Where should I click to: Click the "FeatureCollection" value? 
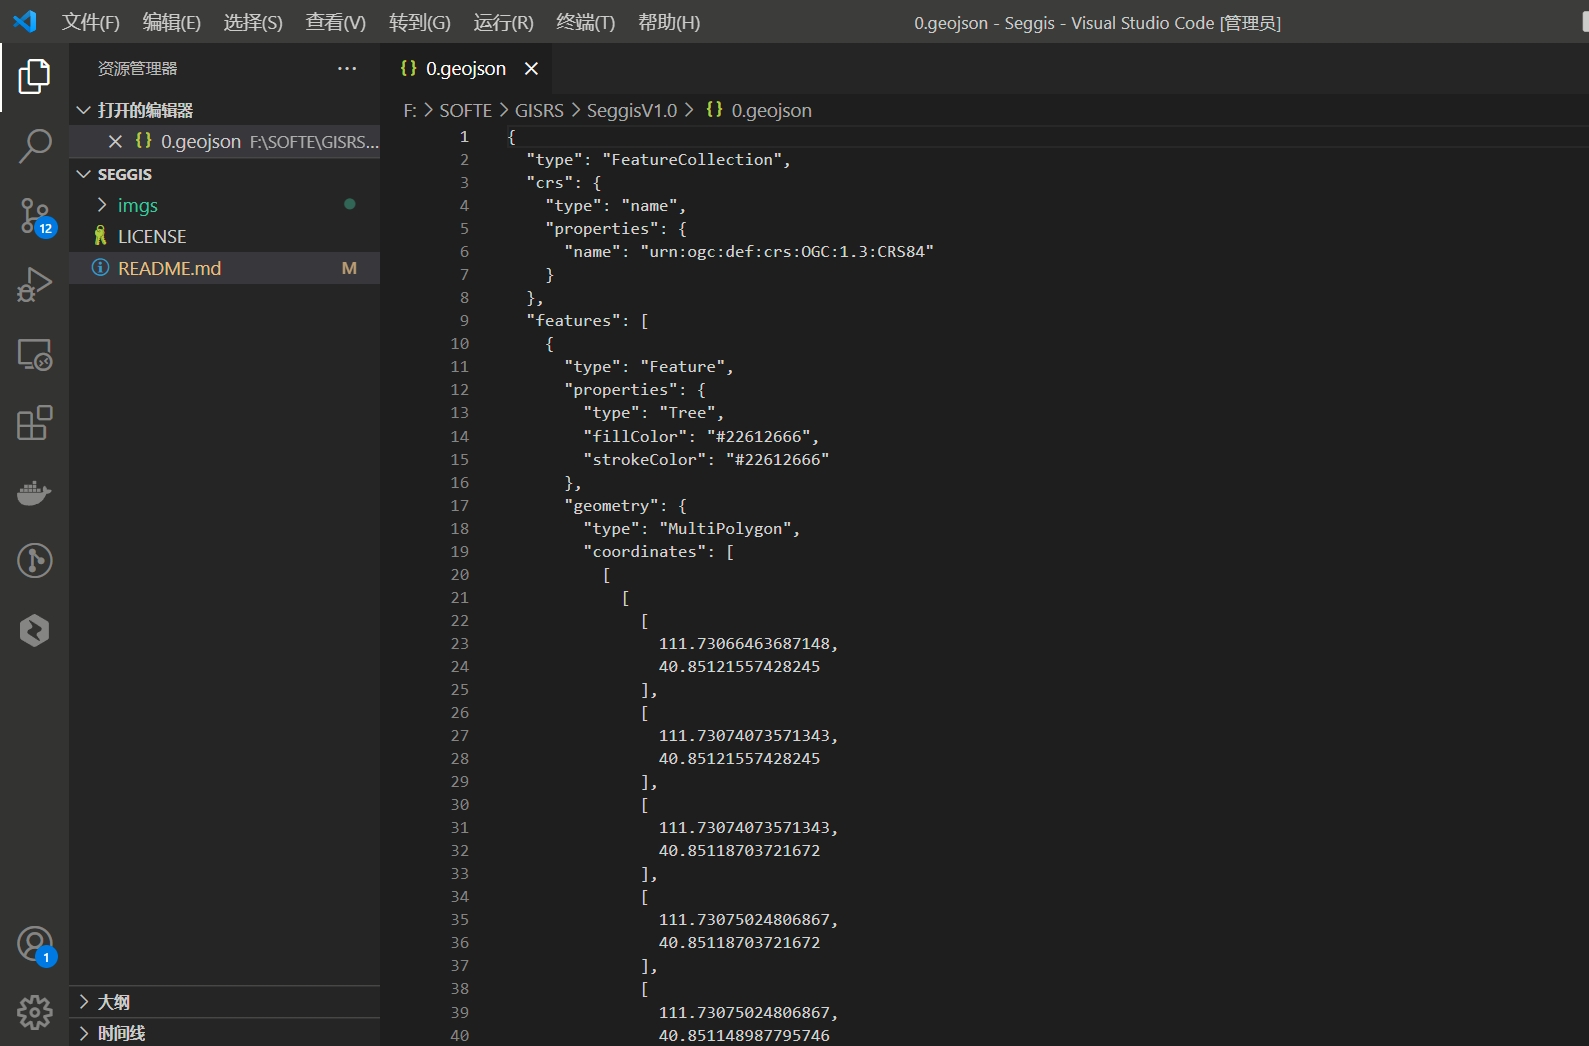(x=692, y=159)
